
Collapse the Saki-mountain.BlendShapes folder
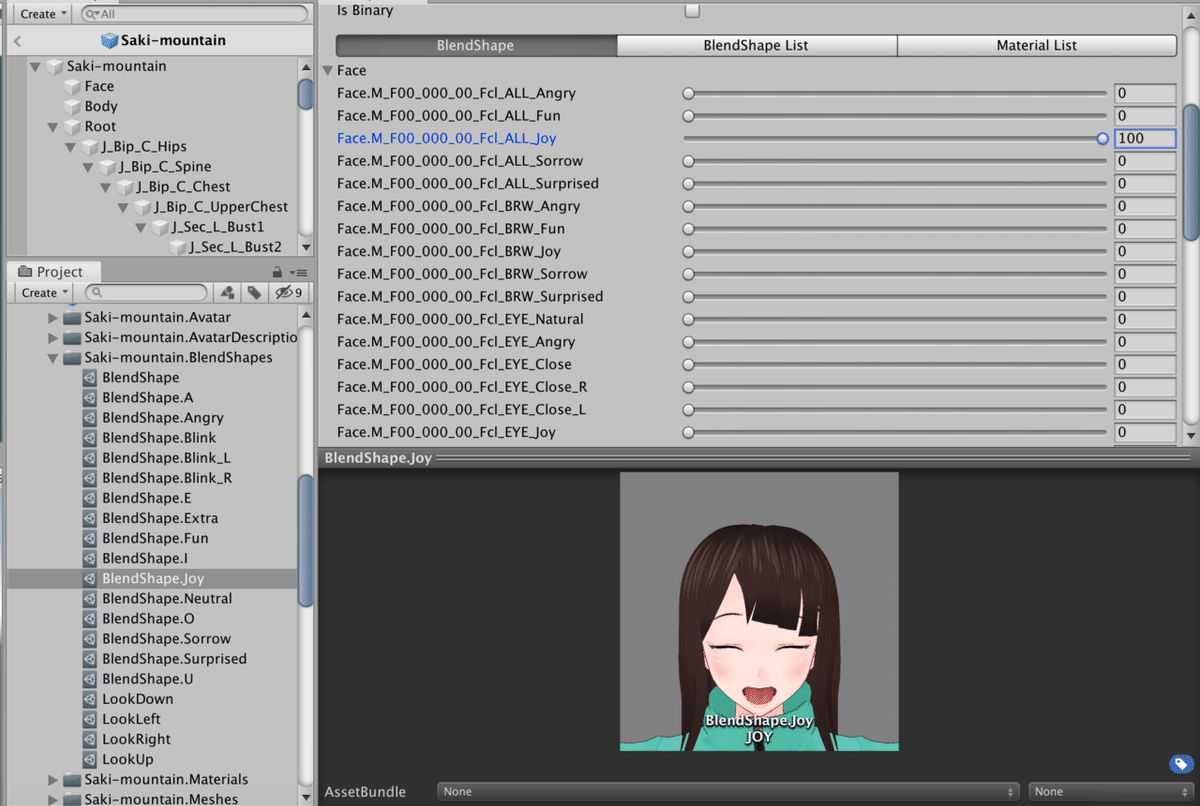tap(54, 358)
